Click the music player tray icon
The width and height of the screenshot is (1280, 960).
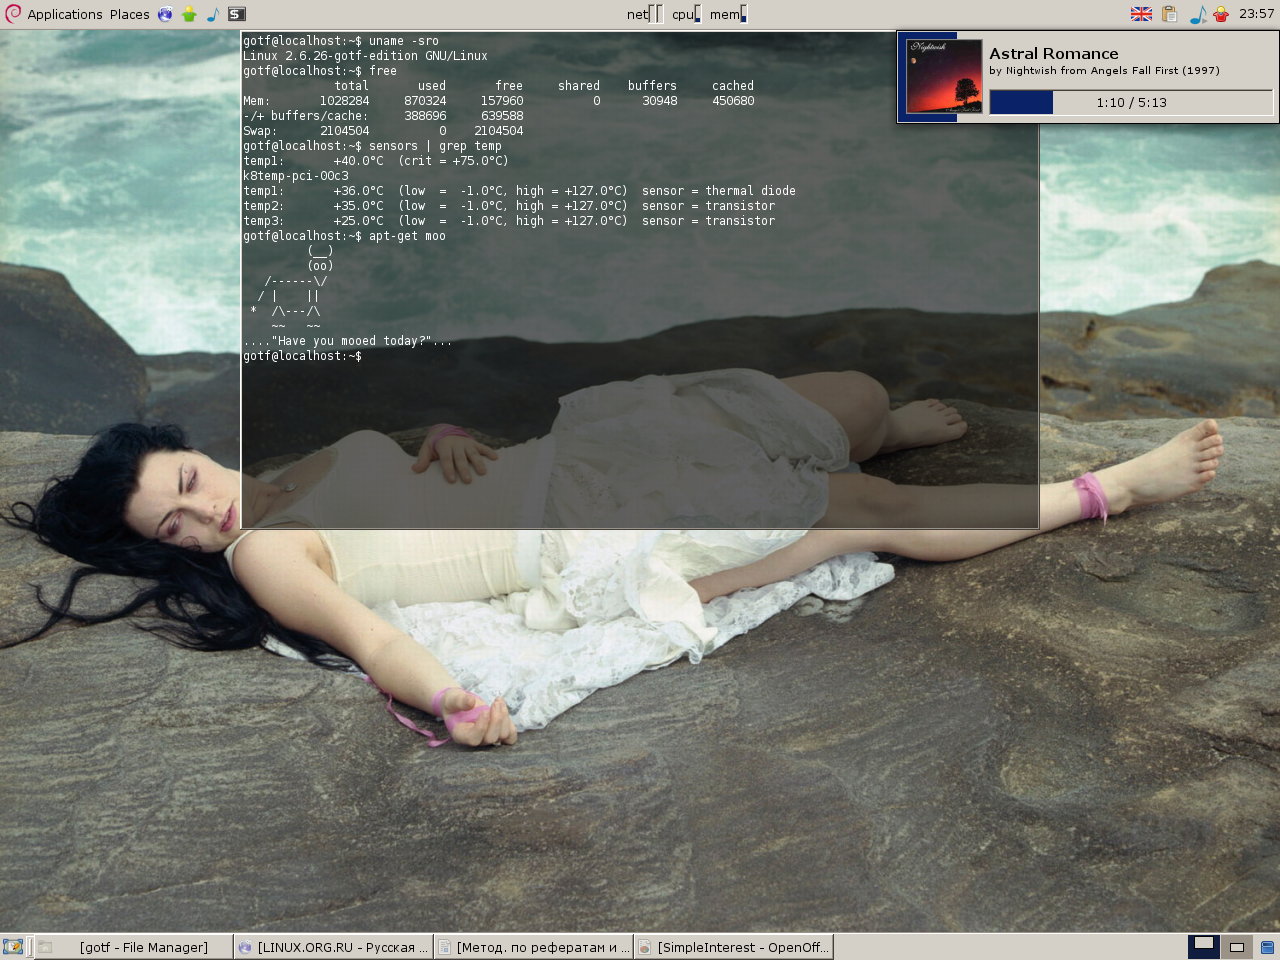point(1197,14)
